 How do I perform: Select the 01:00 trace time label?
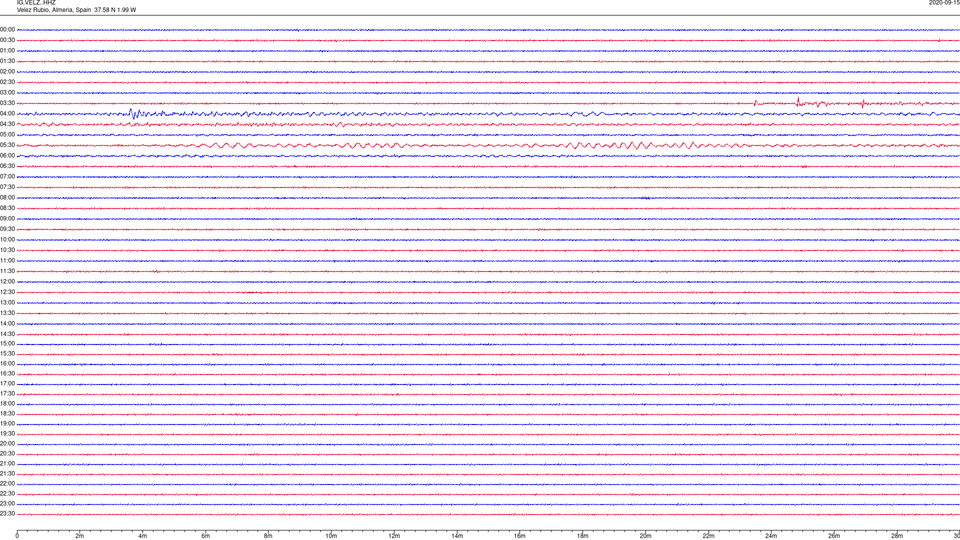7,51
